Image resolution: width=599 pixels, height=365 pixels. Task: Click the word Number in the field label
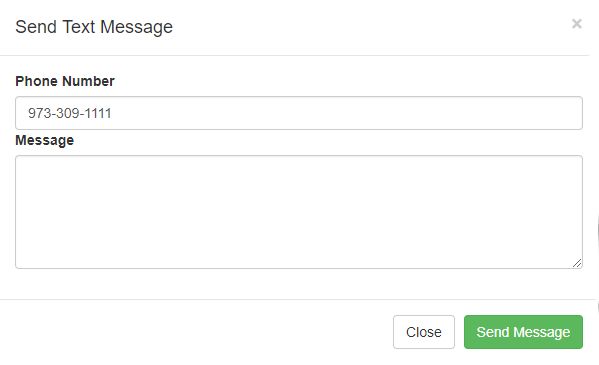click(88, 81)
